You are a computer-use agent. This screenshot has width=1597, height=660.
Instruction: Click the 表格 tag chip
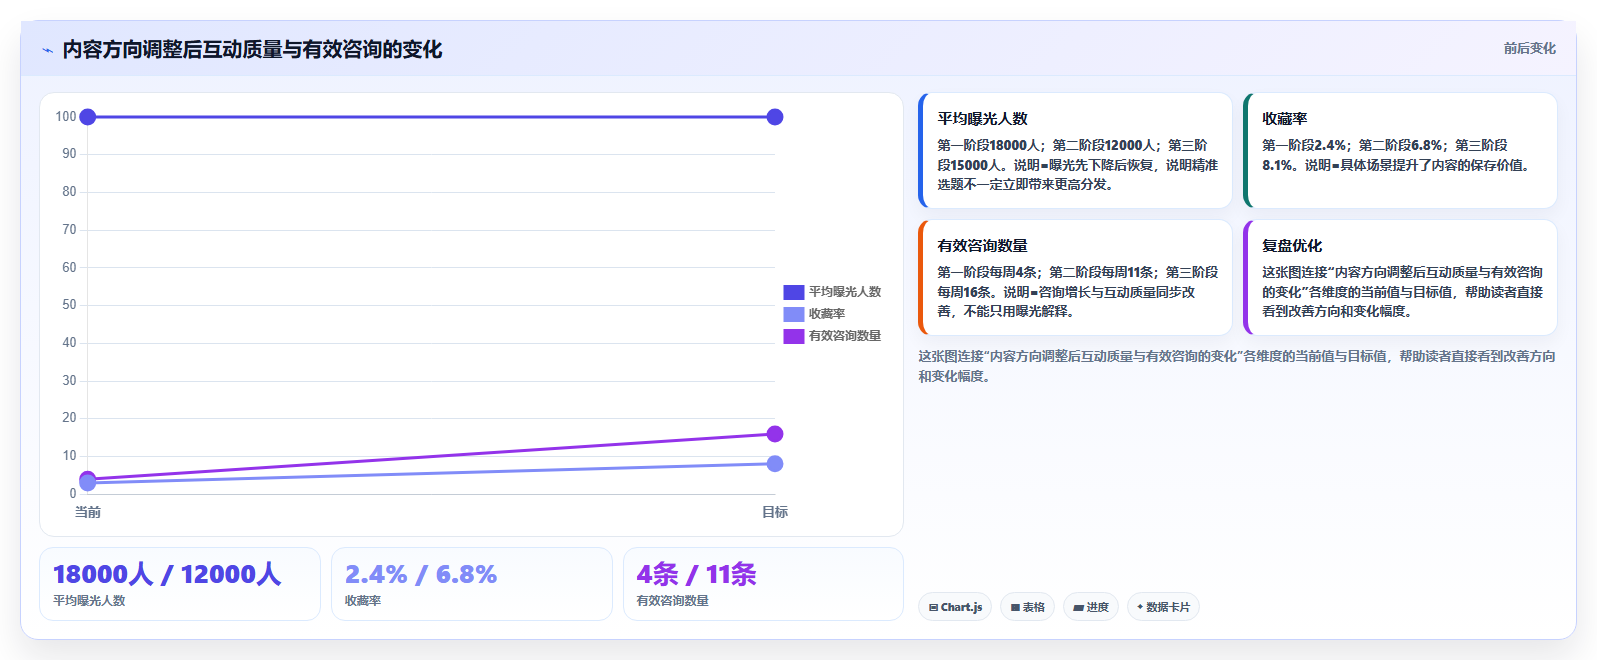(1027, 607)
